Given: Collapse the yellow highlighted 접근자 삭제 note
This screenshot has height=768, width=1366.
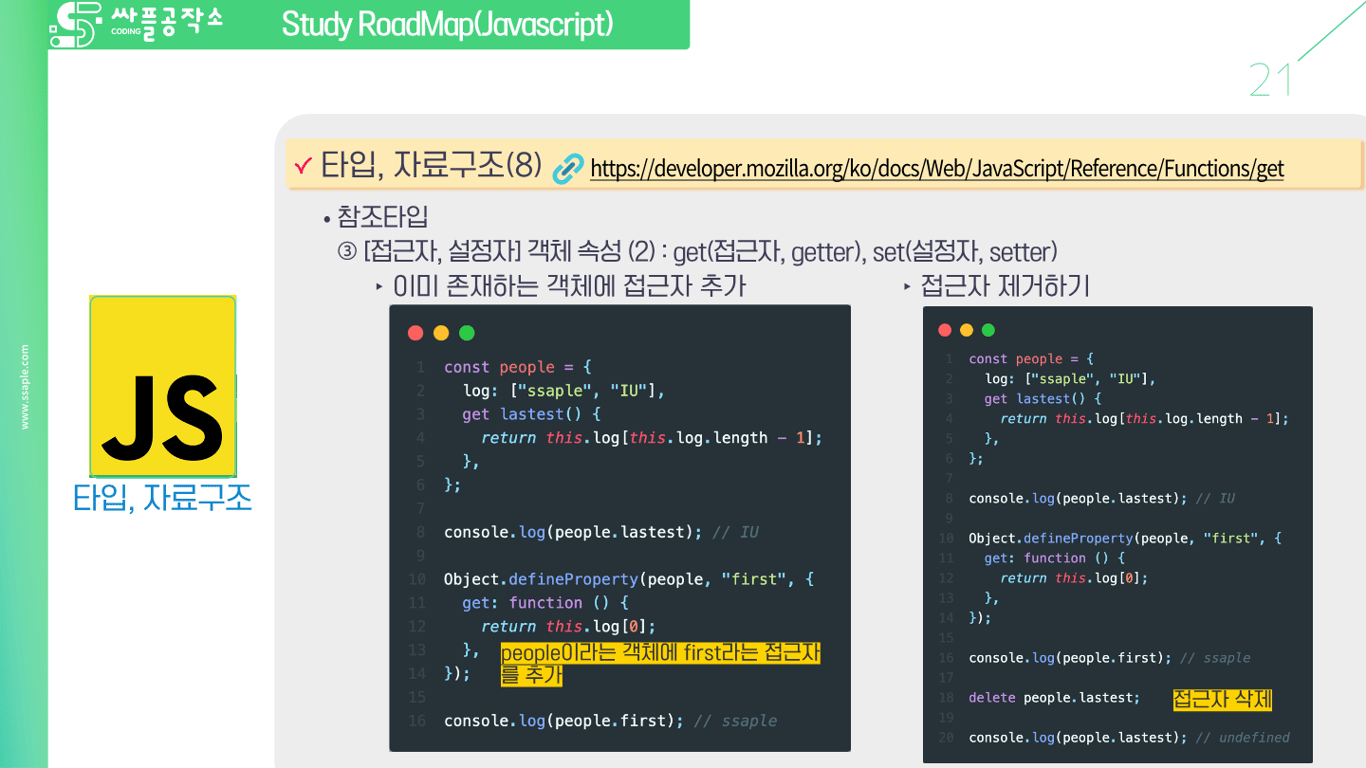Looking at the screenshot, I should click(x=1222, y=699).
